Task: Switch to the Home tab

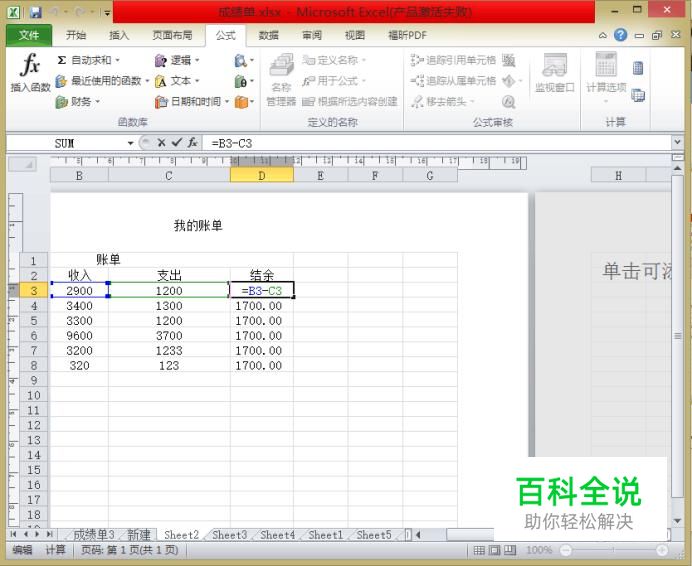Action: click(x=76, y=35)
